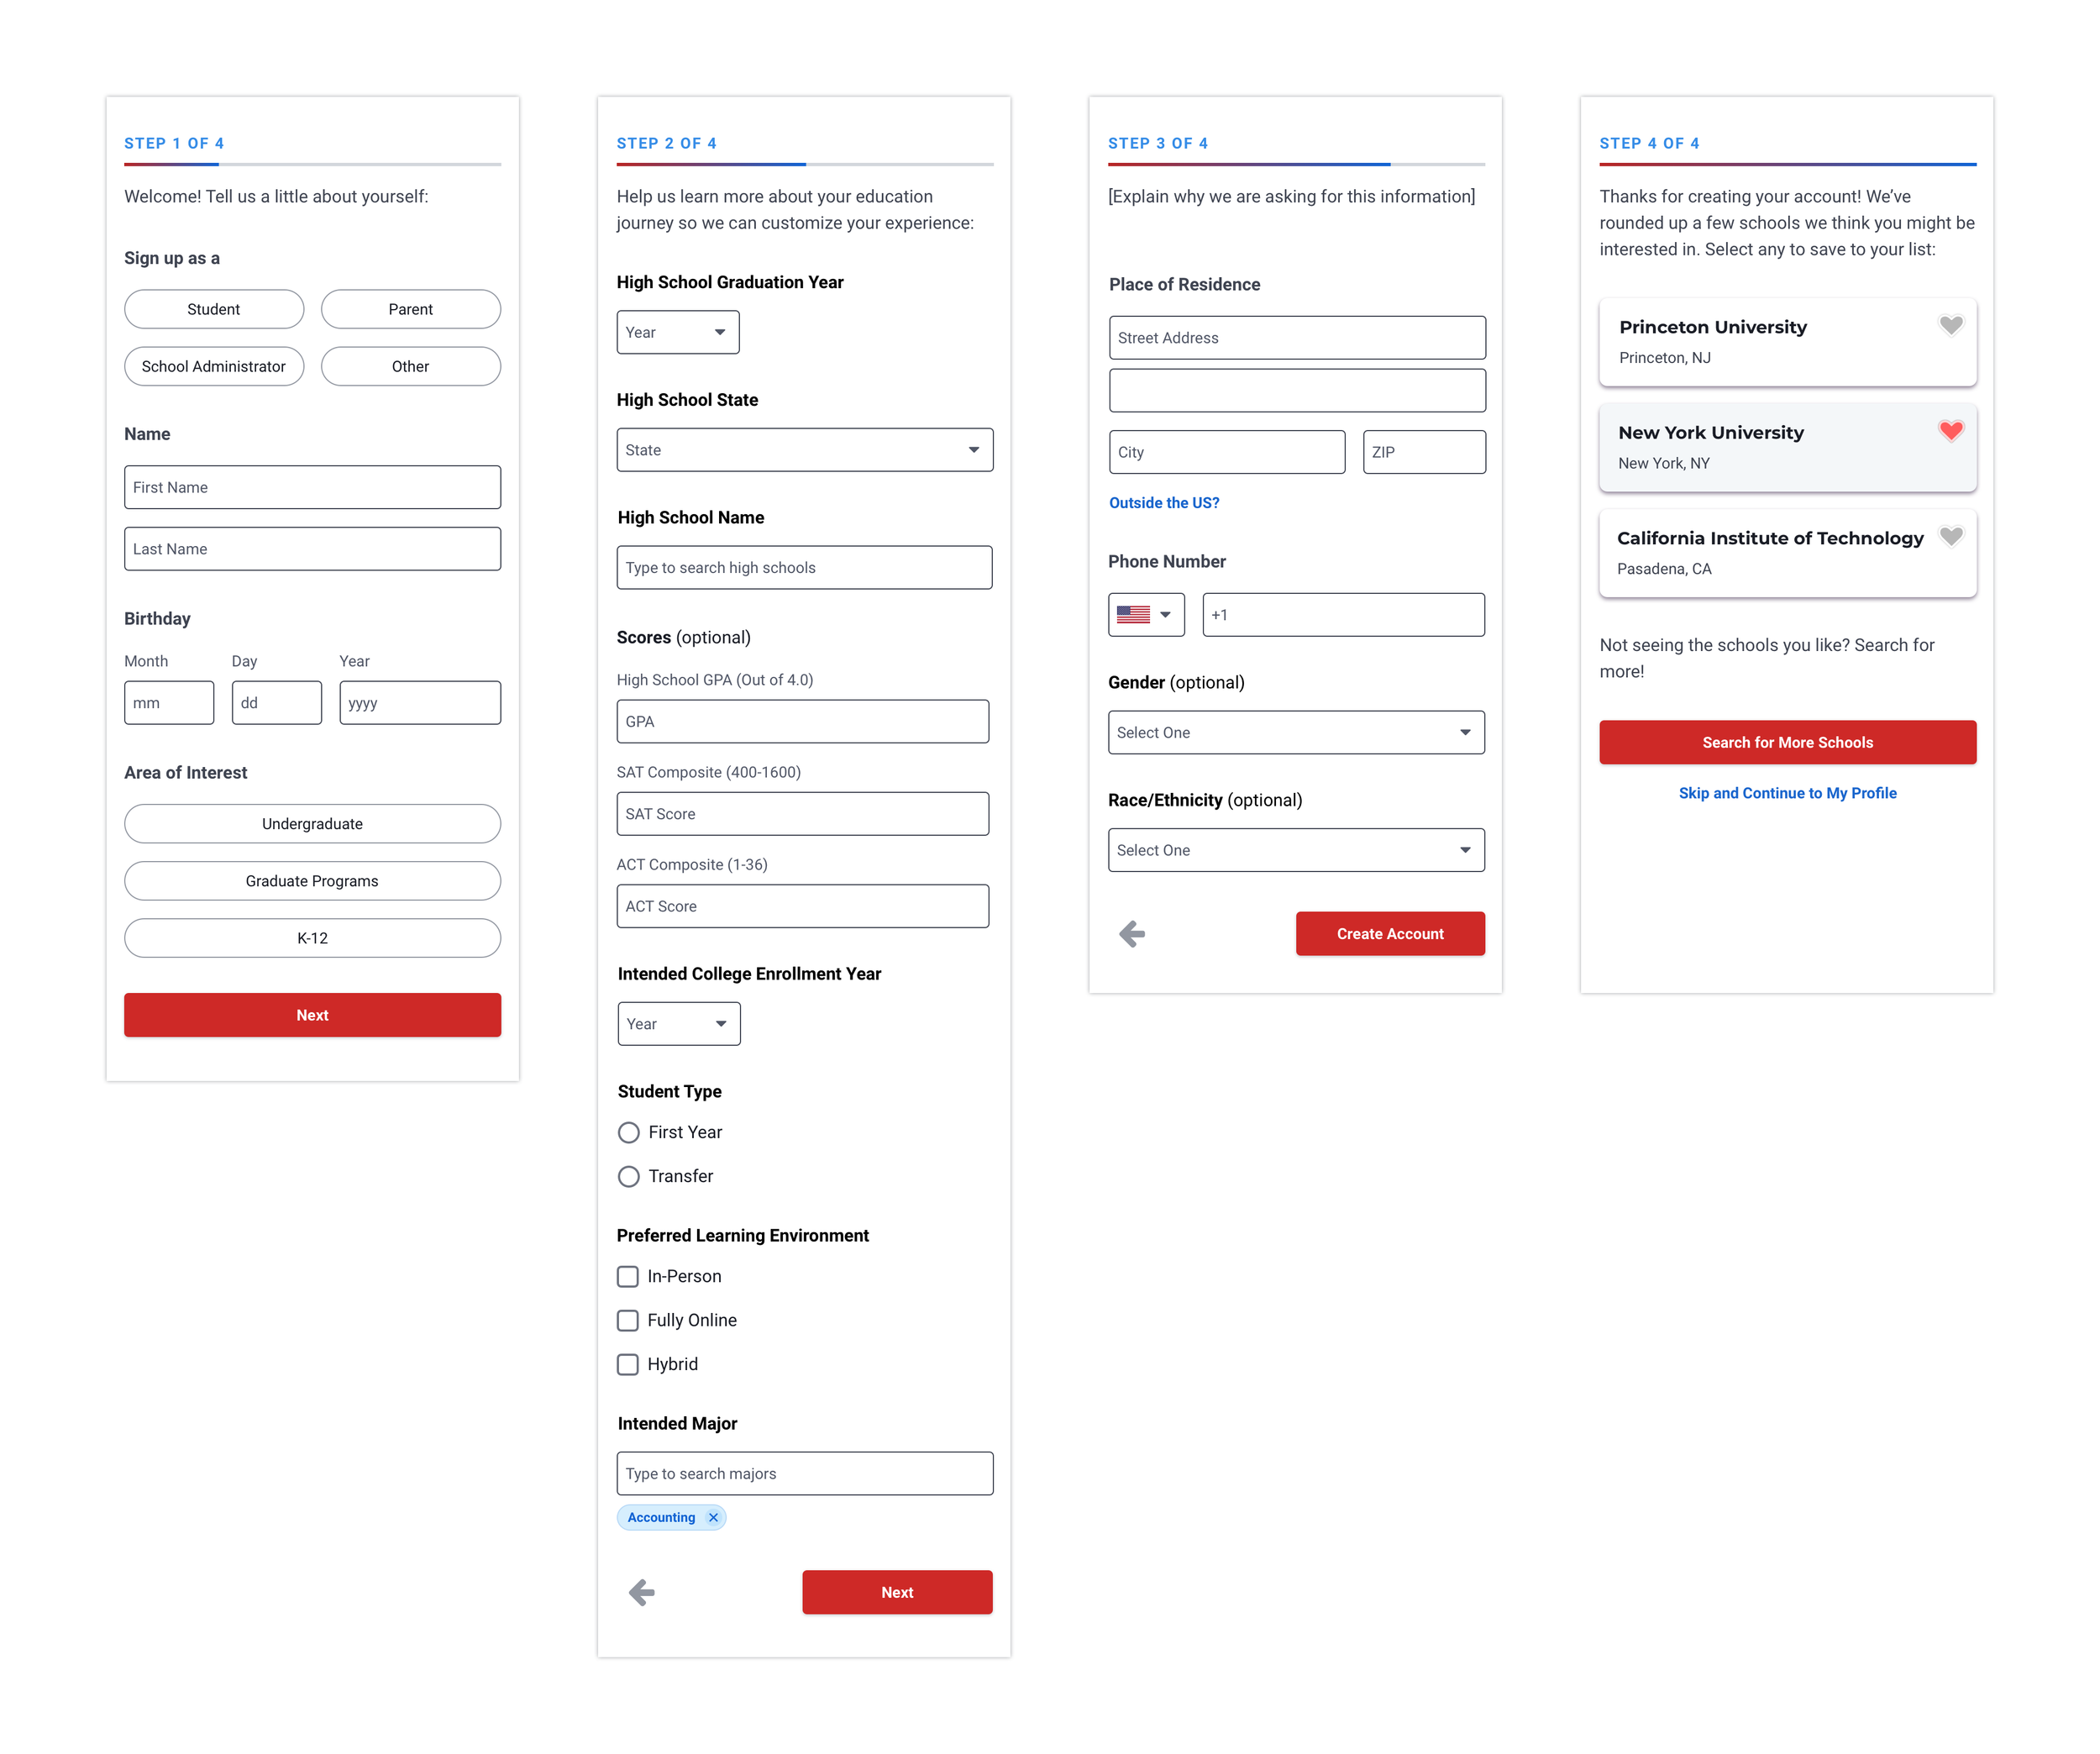
Task: Select Transfer student type
Action: coord(629,1176)
